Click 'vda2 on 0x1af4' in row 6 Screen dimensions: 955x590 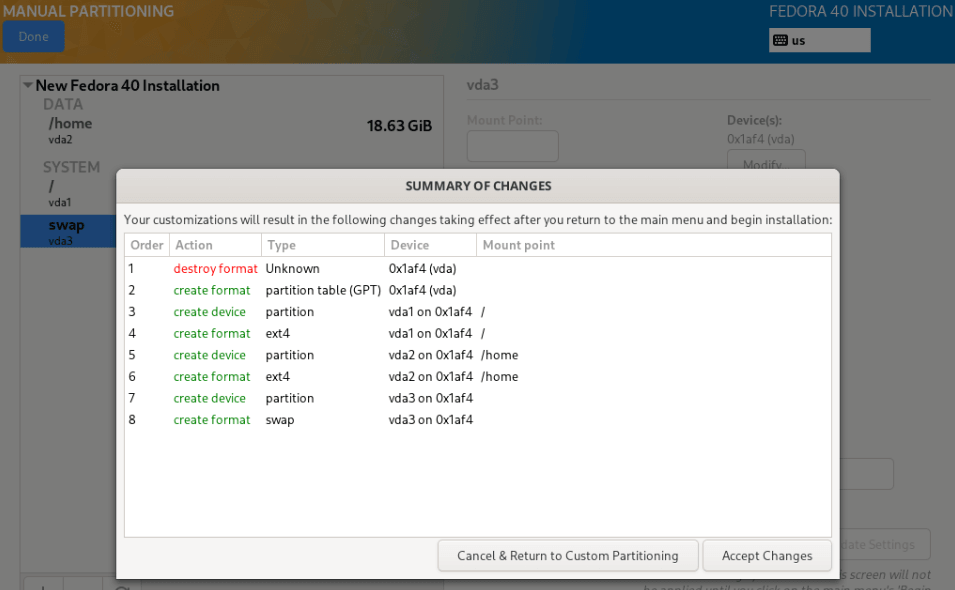click(x=431, y=377)
